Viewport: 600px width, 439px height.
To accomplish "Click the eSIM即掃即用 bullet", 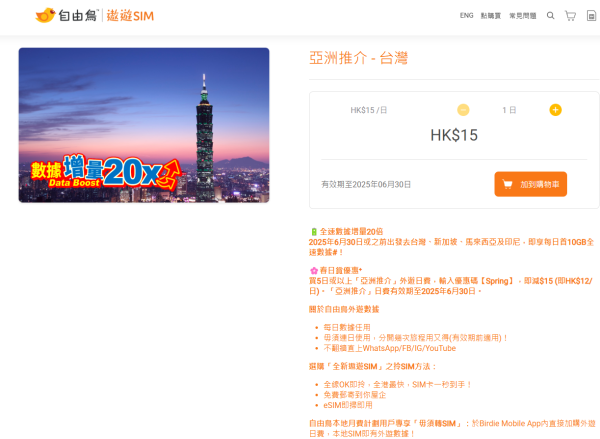I will point(348,405).
